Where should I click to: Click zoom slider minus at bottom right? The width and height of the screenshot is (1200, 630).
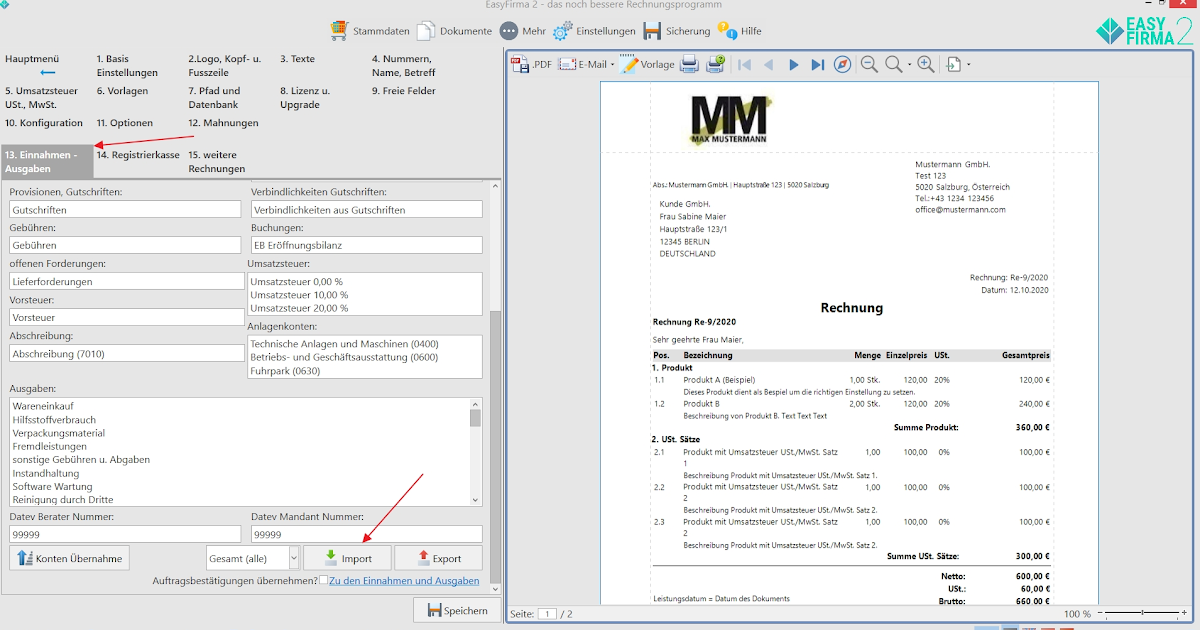click(x=1100, y=613)
